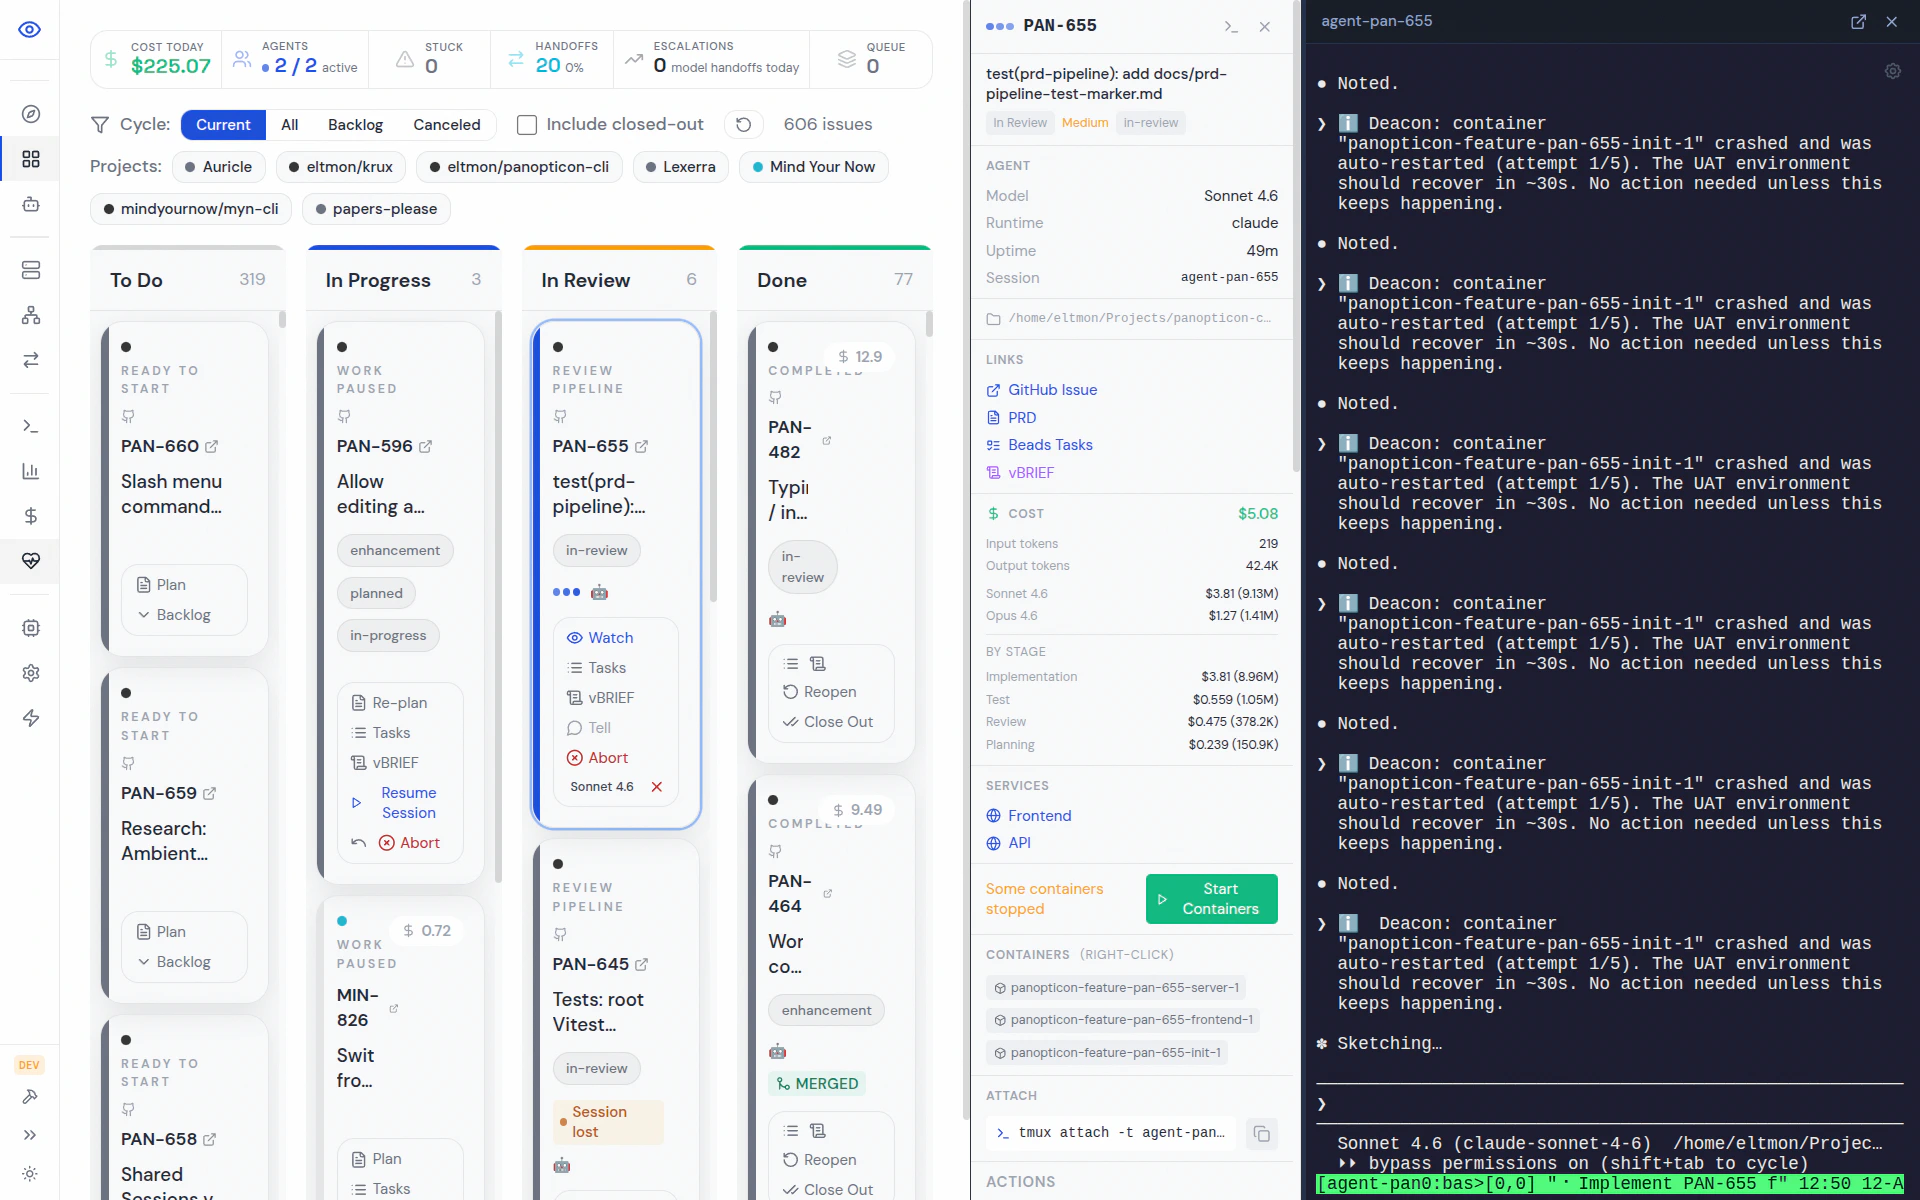Click the hammer dev tools icon
The width and height of the screenshot is (1920, 1200).
pos(30,1097)
